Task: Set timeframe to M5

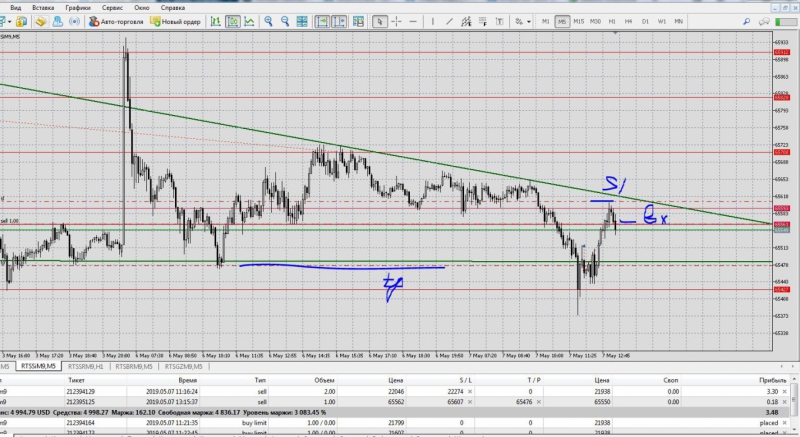Action: point(562,21)
